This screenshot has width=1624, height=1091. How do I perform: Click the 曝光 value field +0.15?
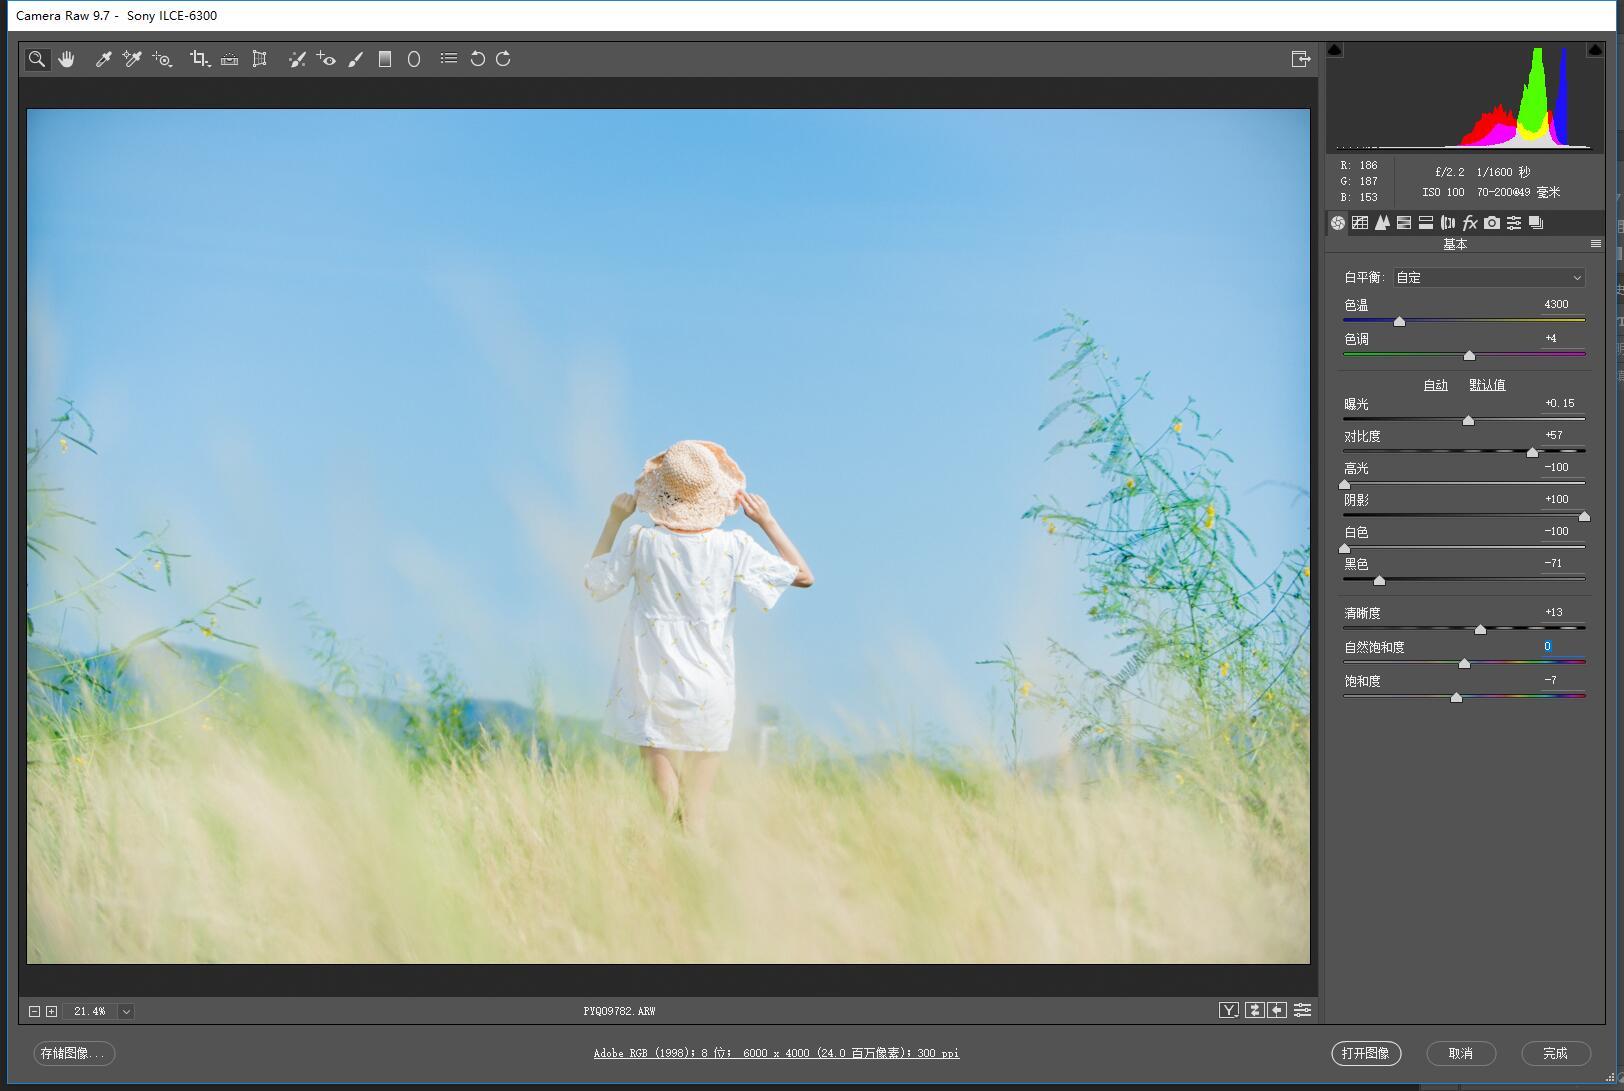point(1562,403)
